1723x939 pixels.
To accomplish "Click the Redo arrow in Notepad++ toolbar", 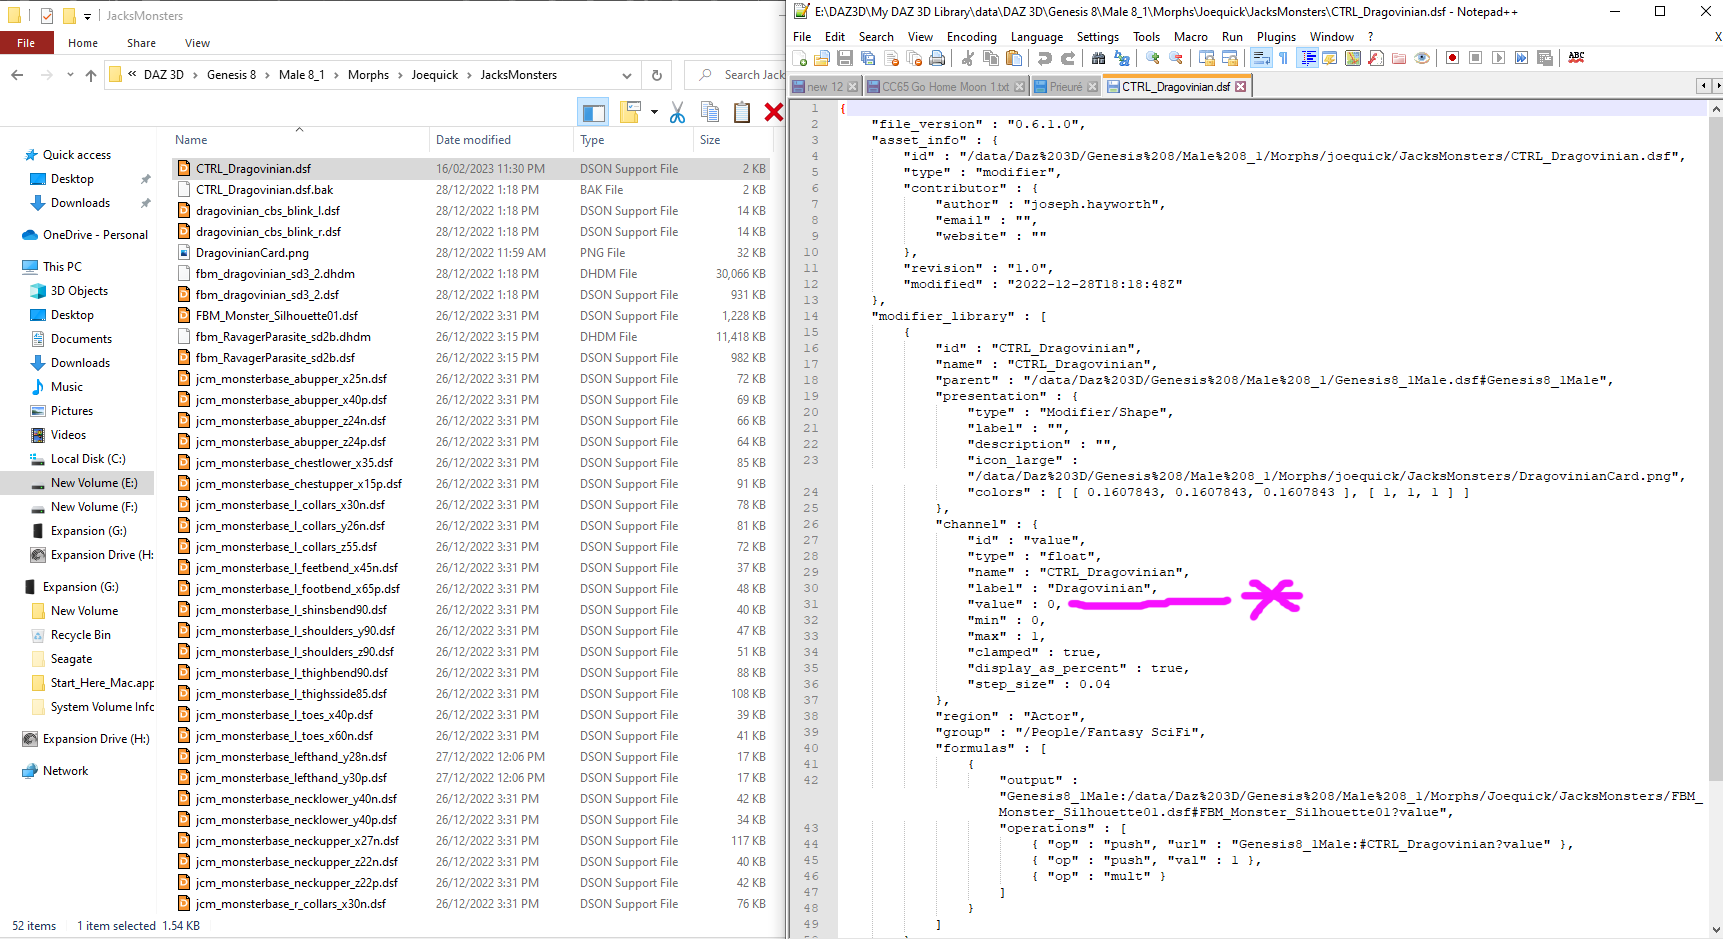I will [x=1068, y=58].
